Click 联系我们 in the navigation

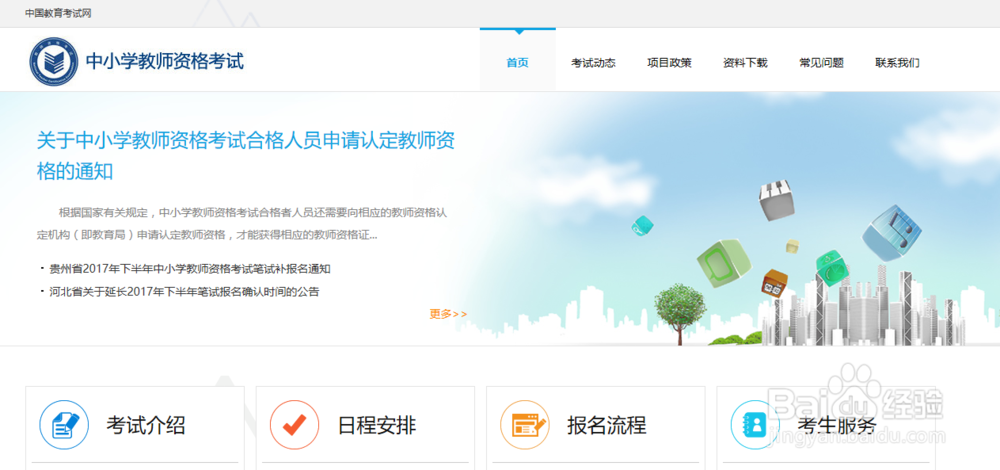point(897,63)
